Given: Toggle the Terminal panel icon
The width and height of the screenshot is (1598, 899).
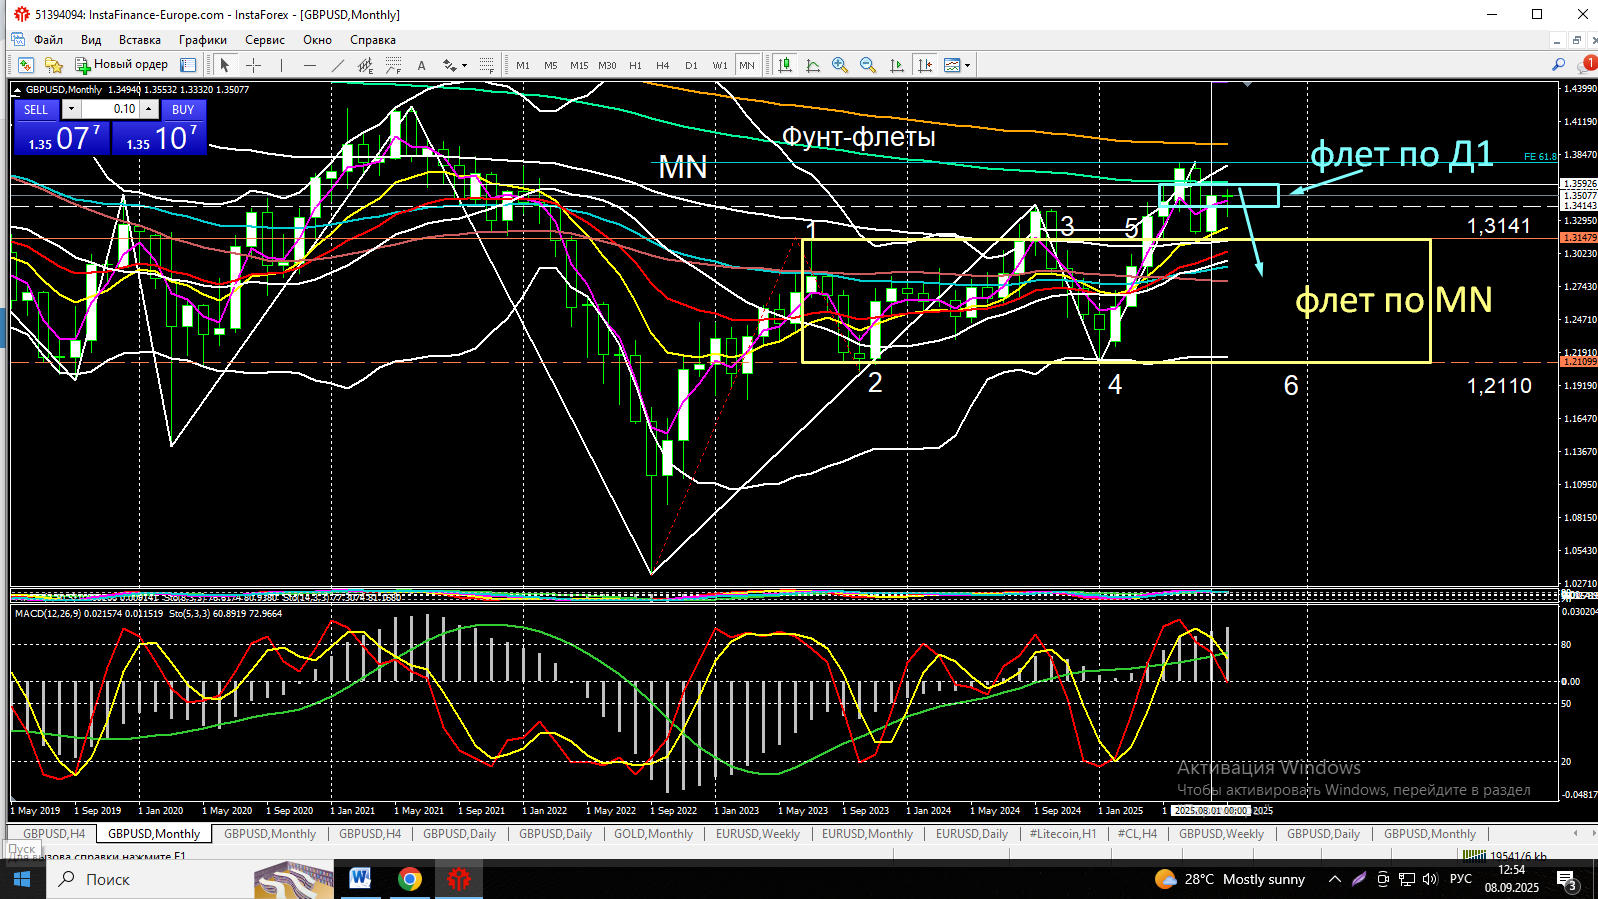Looking at the screenshot, I should point(188,65).
